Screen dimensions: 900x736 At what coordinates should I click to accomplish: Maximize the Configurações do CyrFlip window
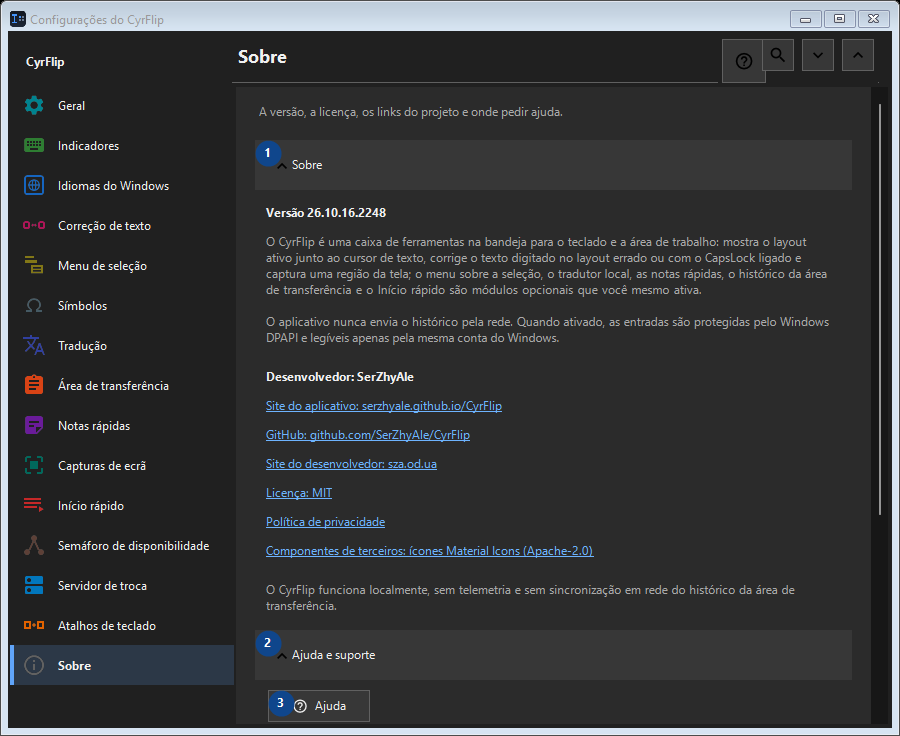point(840,19)
